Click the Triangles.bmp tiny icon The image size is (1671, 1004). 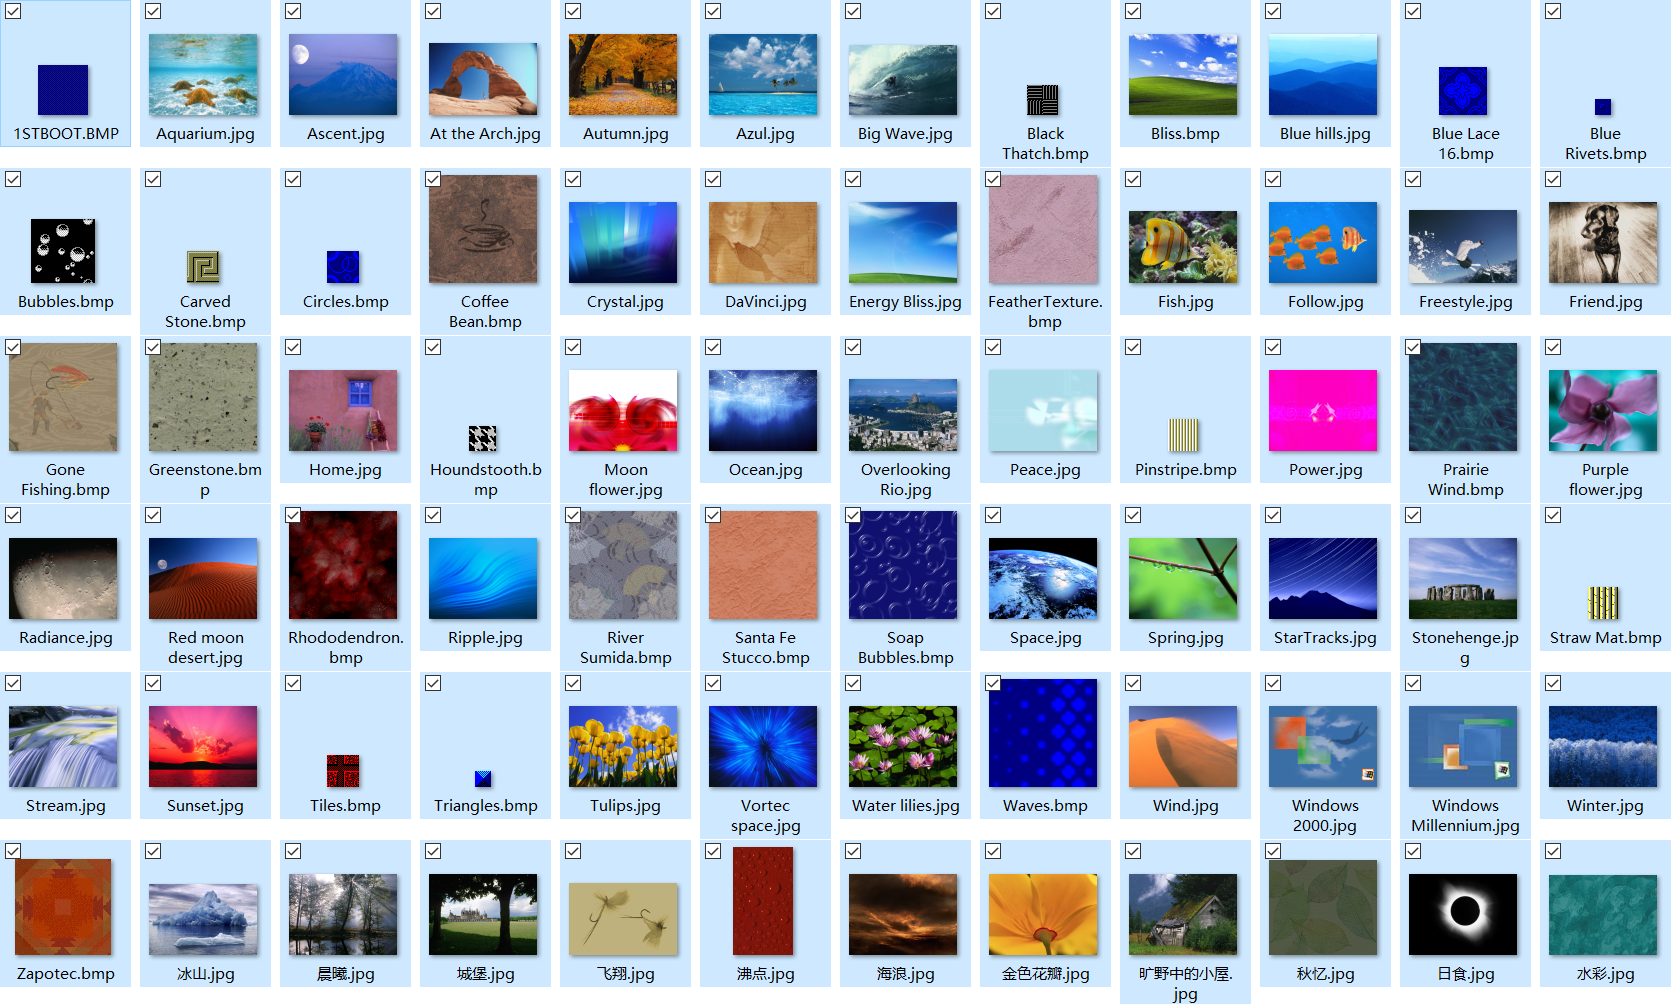[x=483, y=779]
